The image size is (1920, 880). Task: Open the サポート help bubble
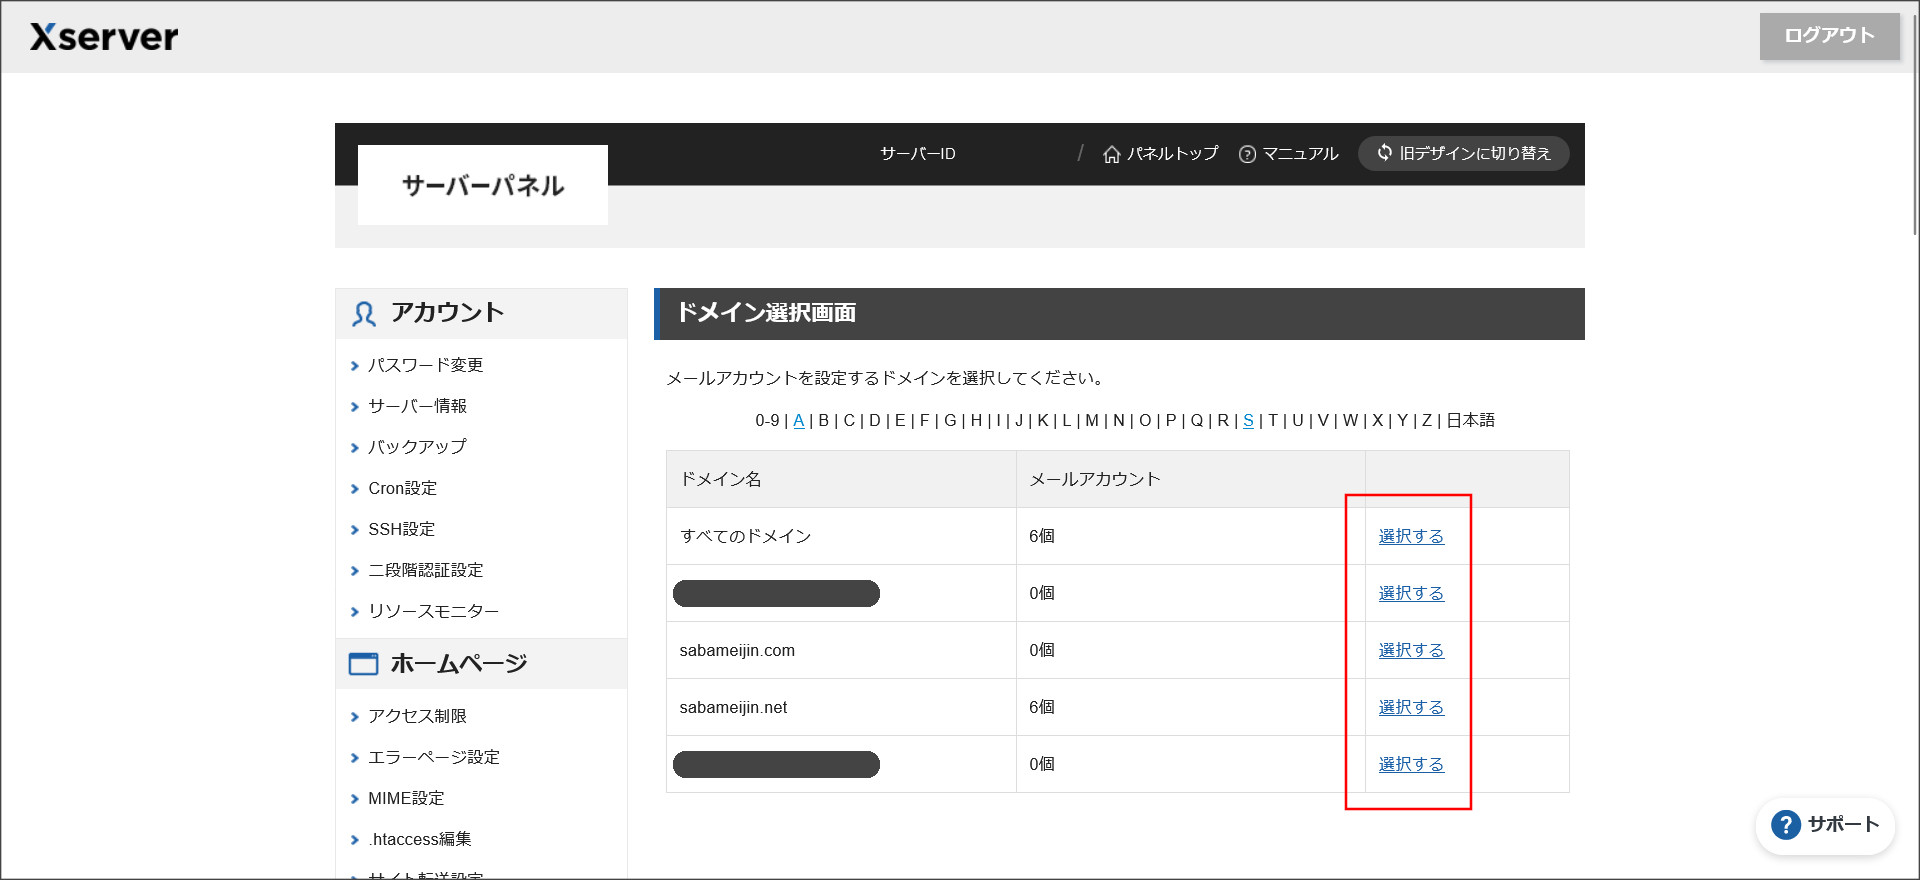point(1825,825)
